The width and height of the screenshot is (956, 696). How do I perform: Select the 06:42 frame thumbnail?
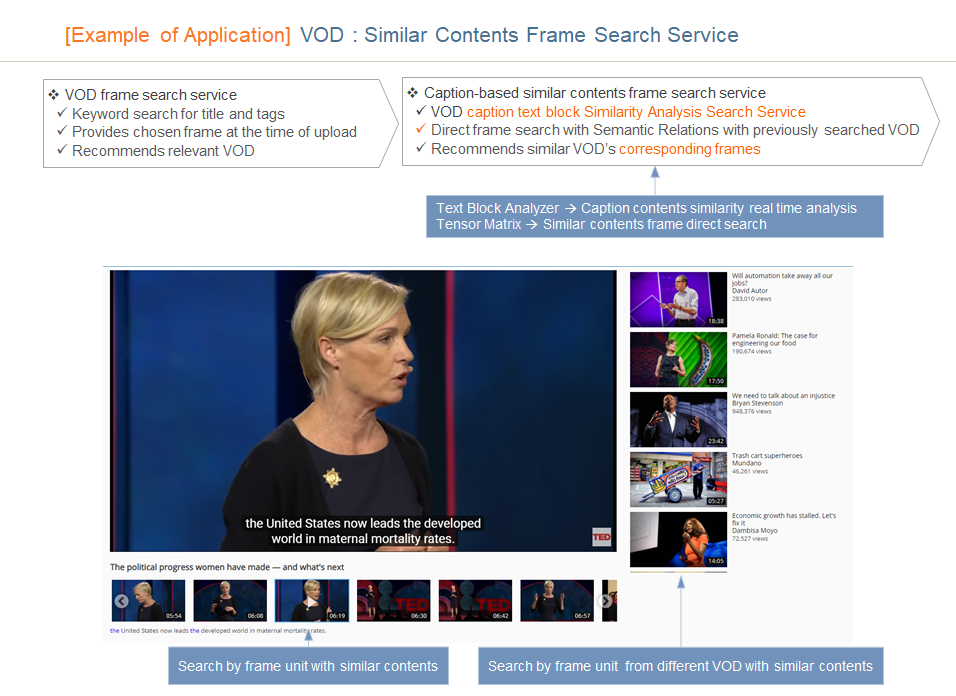(x=475, y=600)
